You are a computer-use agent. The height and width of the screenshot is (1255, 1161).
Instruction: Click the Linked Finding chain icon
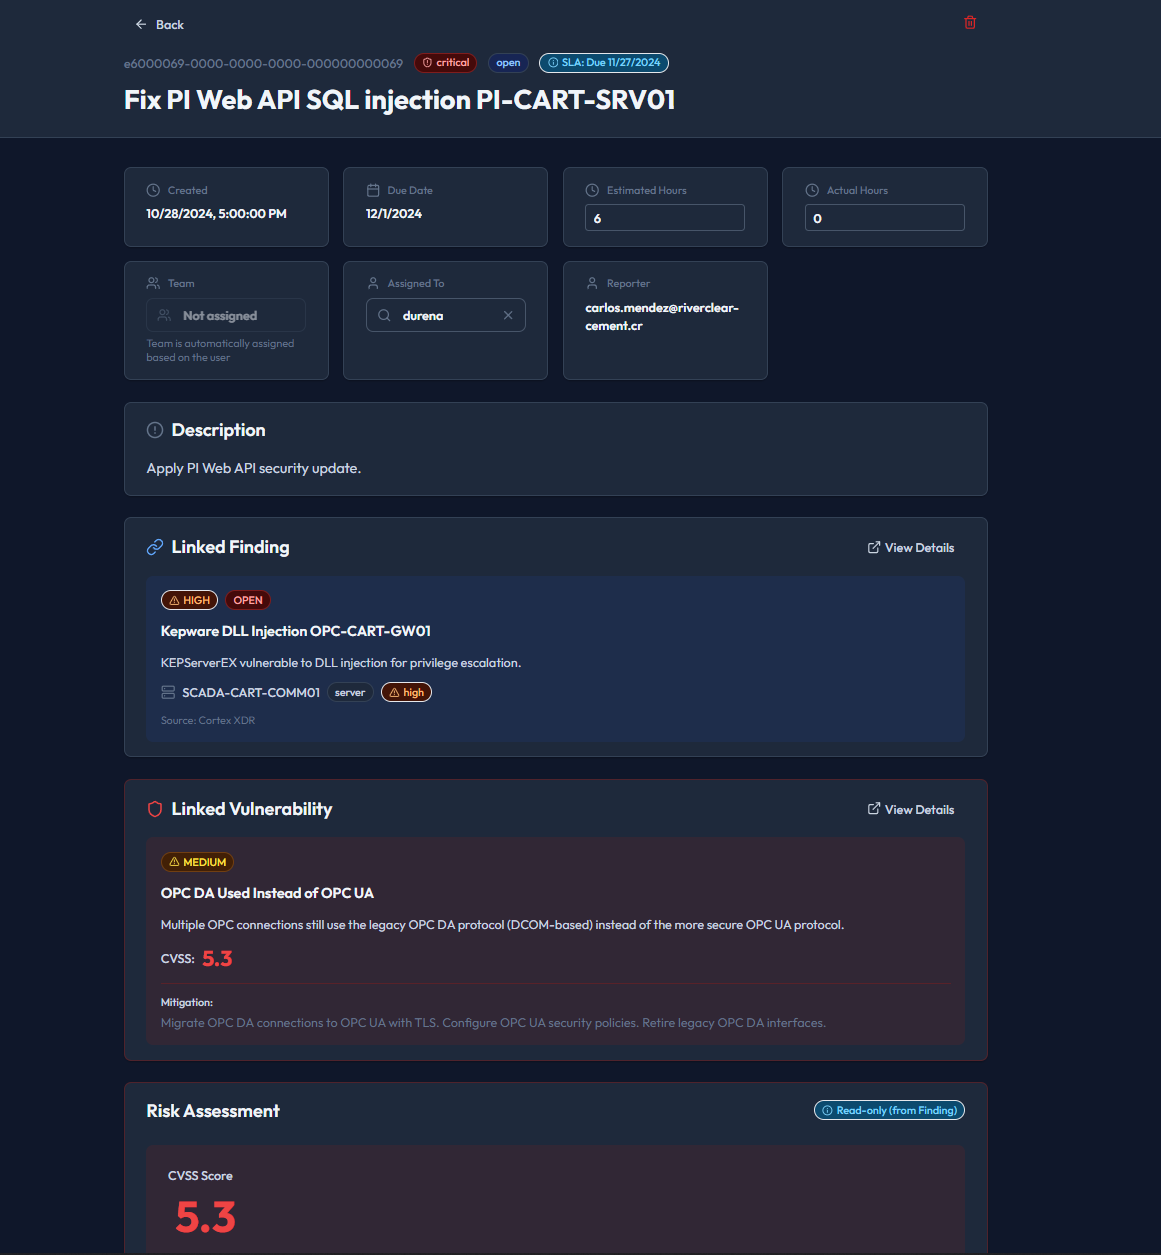(x=155, y=547)
